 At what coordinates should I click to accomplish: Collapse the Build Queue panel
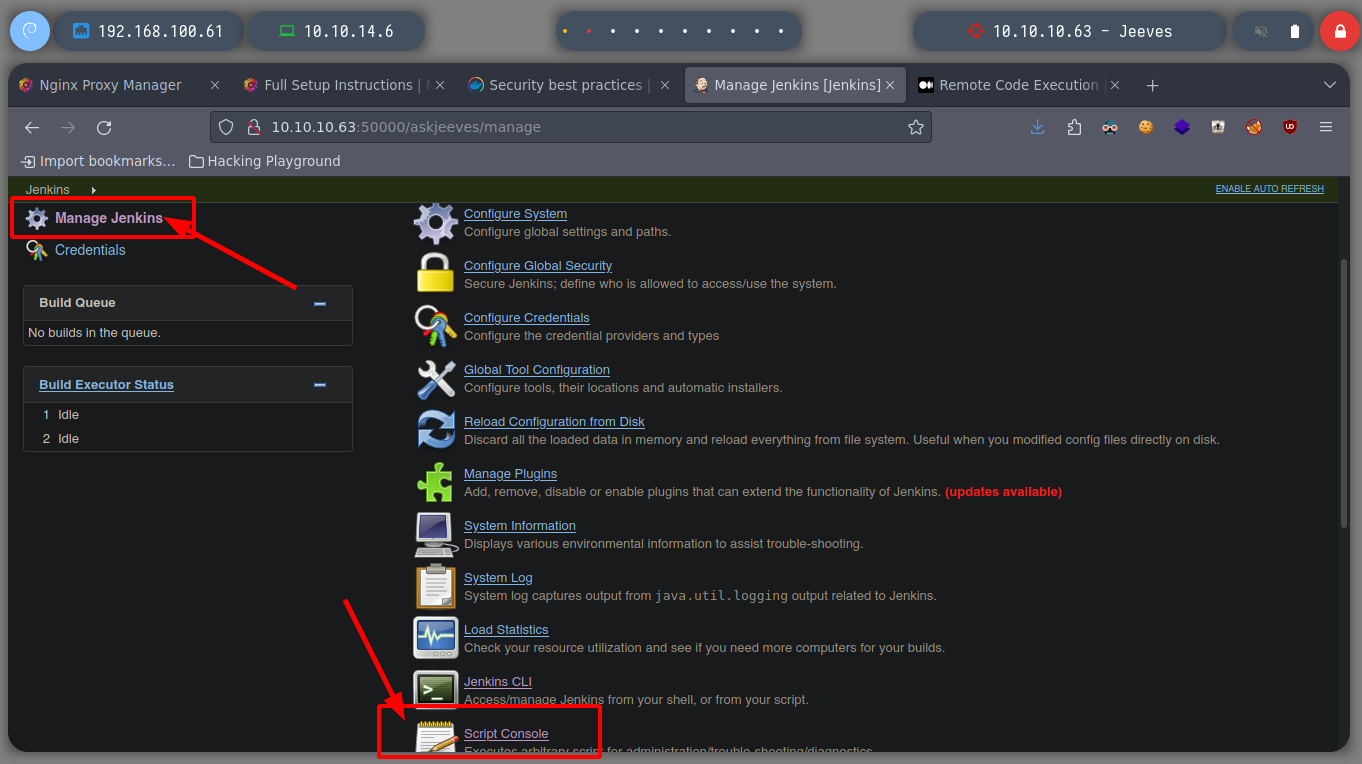320,303
